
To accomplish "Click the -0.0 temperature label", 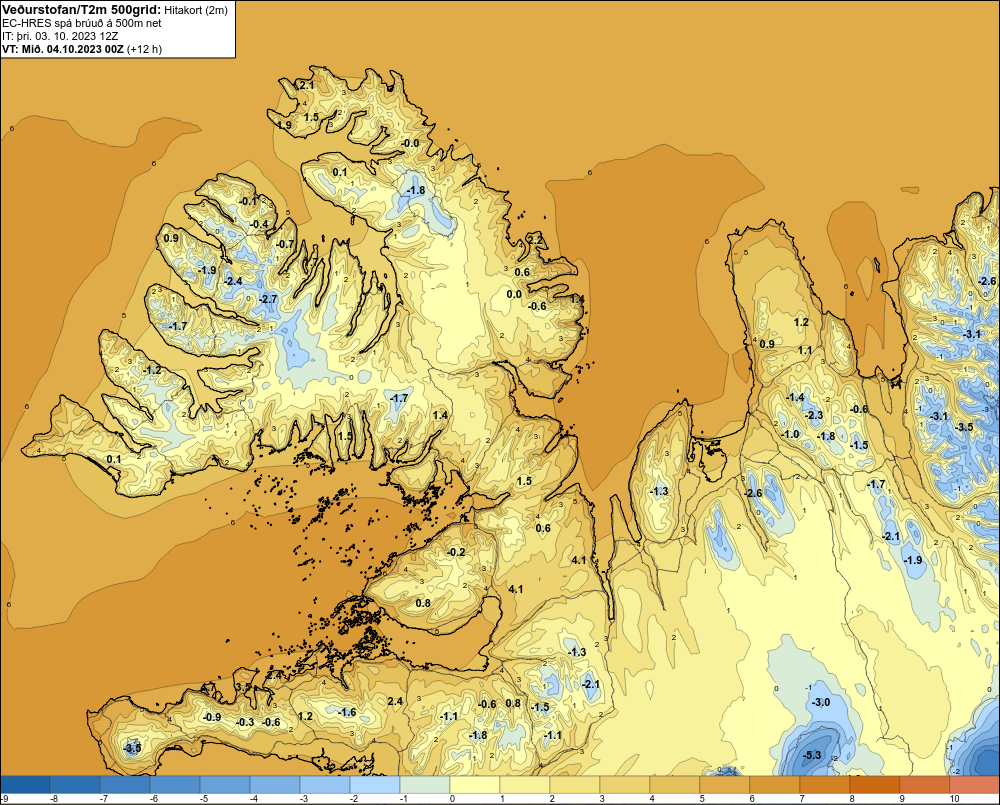I will tap(411, 144).
